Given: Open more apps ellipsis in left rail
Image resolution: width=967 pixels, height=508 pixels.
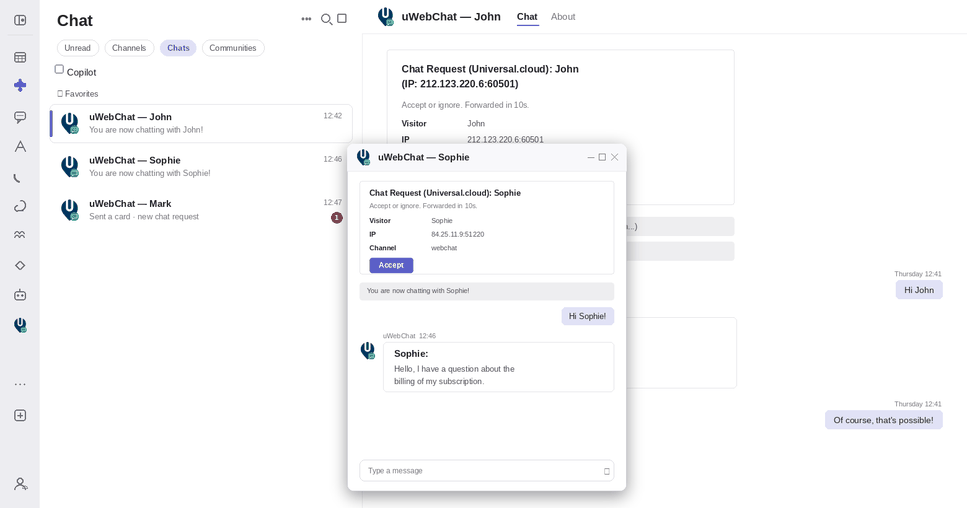Looking at the screenshot, I should pyautogui.click(x=20, y=384).
